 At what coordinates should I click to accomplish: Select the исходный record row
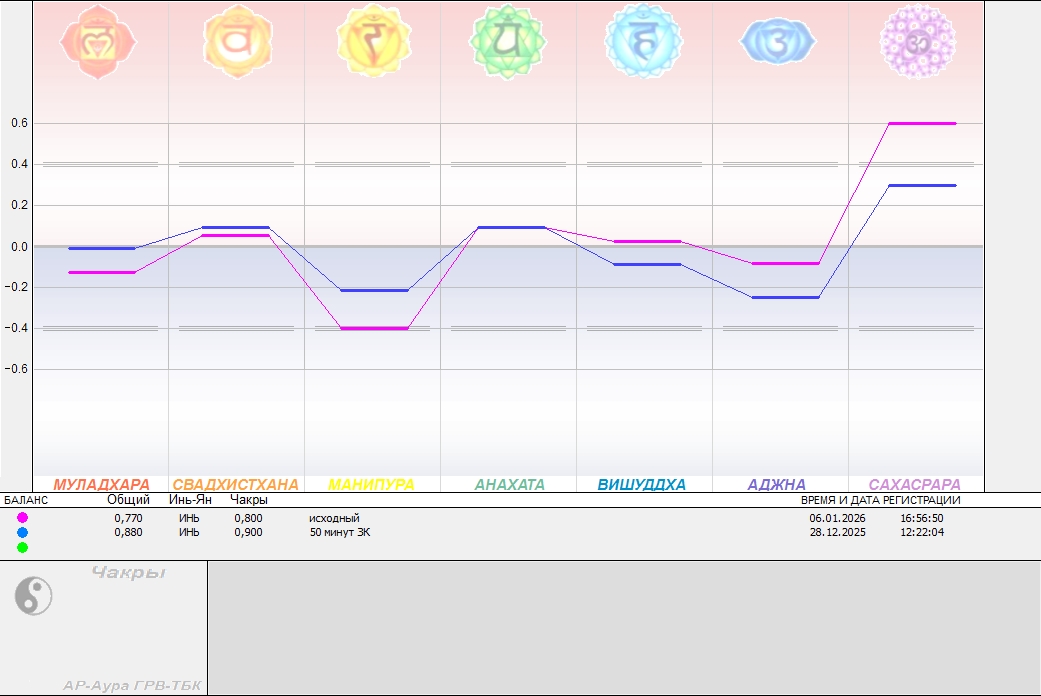[334, 518]
